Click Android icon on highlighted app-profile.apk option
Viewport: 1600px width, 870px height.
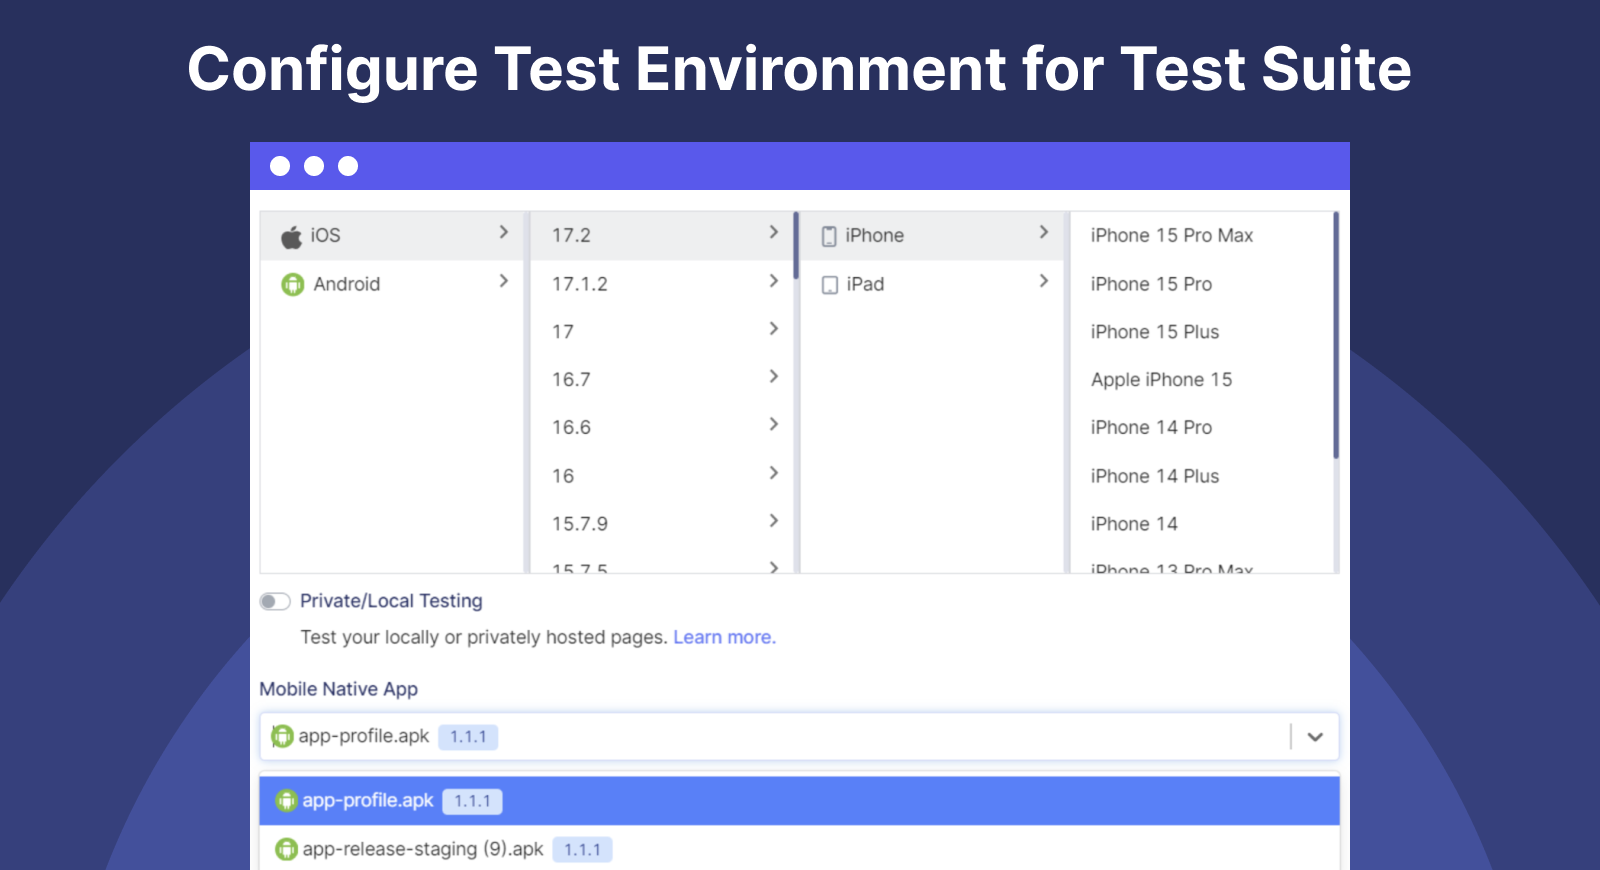pos(287,801)
